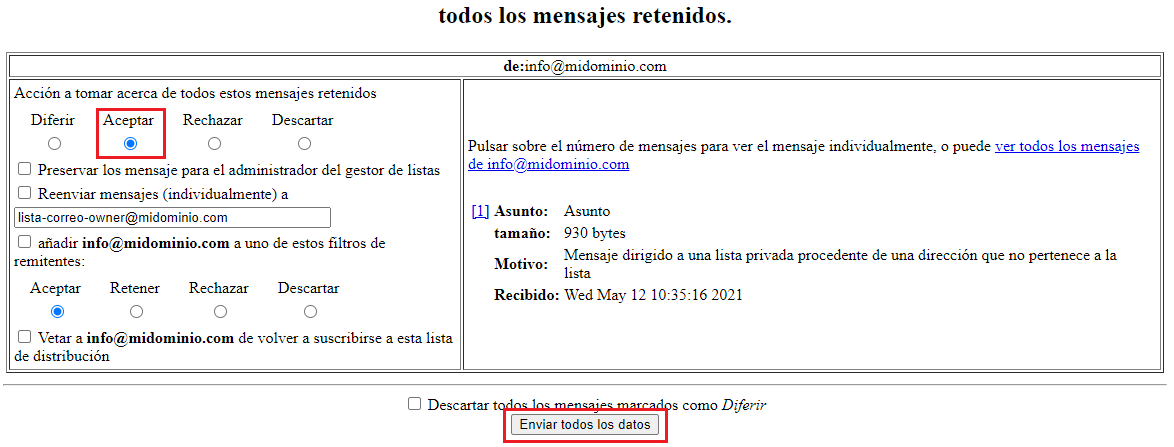Enable Preservar los mensajes para el administrador
Viewport: 1174px width, 447px height.
[x=25, y=170]
